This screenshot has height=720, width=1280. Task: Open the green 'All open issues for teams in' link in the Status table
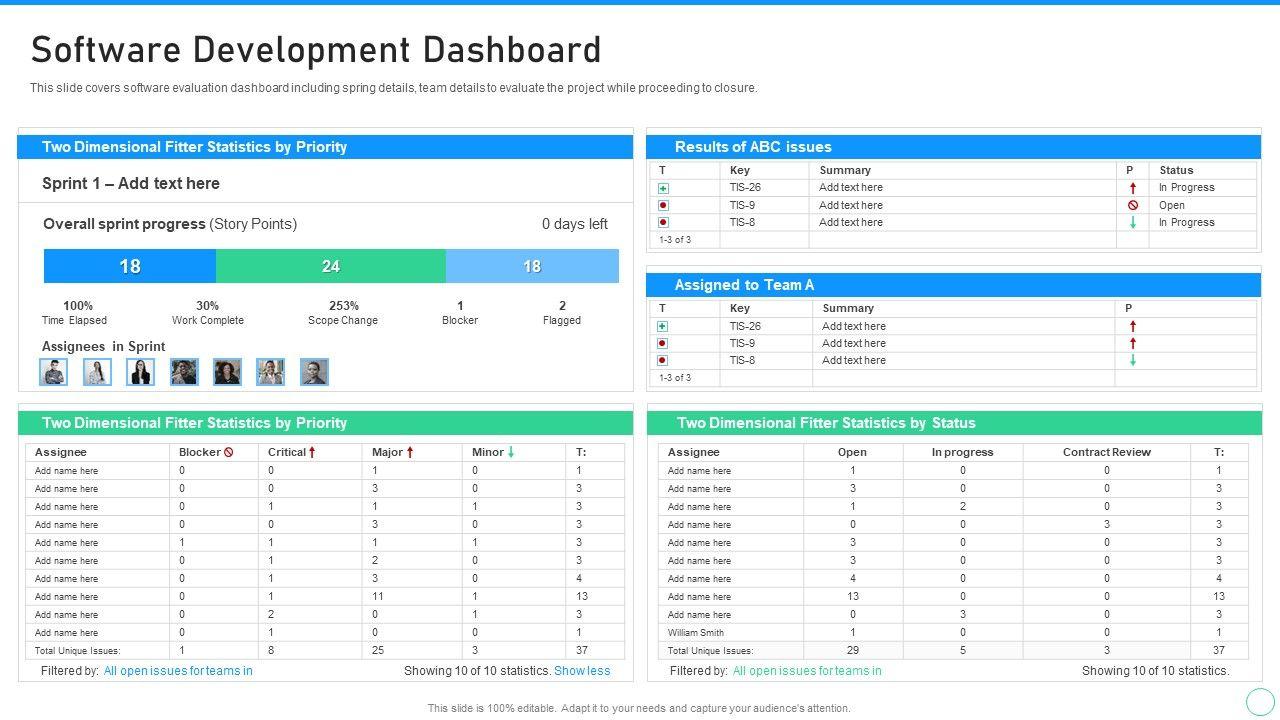[807, 671]
